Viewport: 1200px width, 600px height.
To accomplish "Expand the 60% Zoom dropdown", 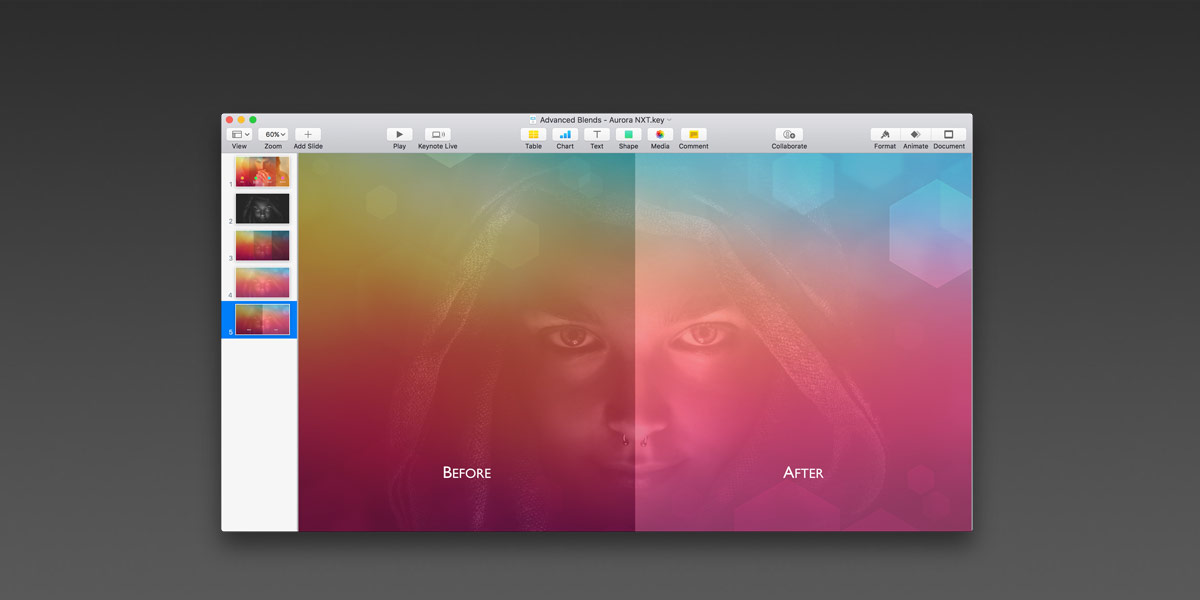I will pos(273,134).
